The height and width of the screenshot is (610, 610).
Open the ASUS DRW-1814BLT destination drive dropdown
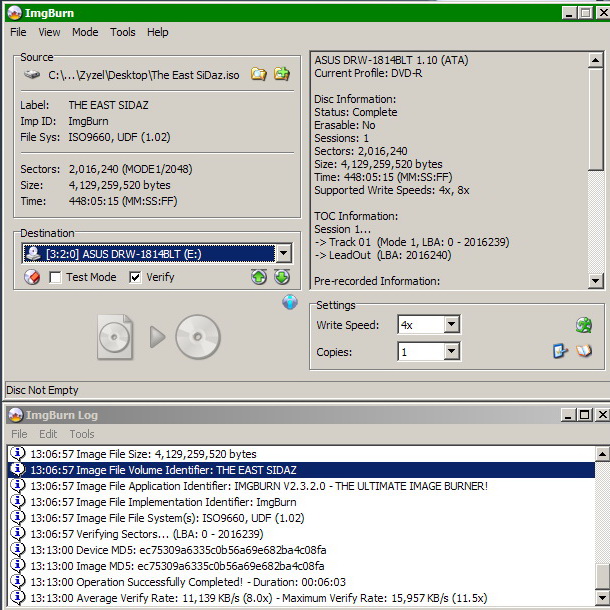[284, 254]
